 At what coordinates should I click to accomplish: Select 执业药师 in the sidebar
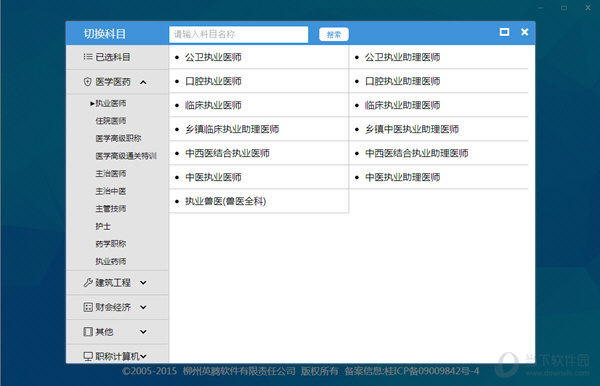(111, 262)
